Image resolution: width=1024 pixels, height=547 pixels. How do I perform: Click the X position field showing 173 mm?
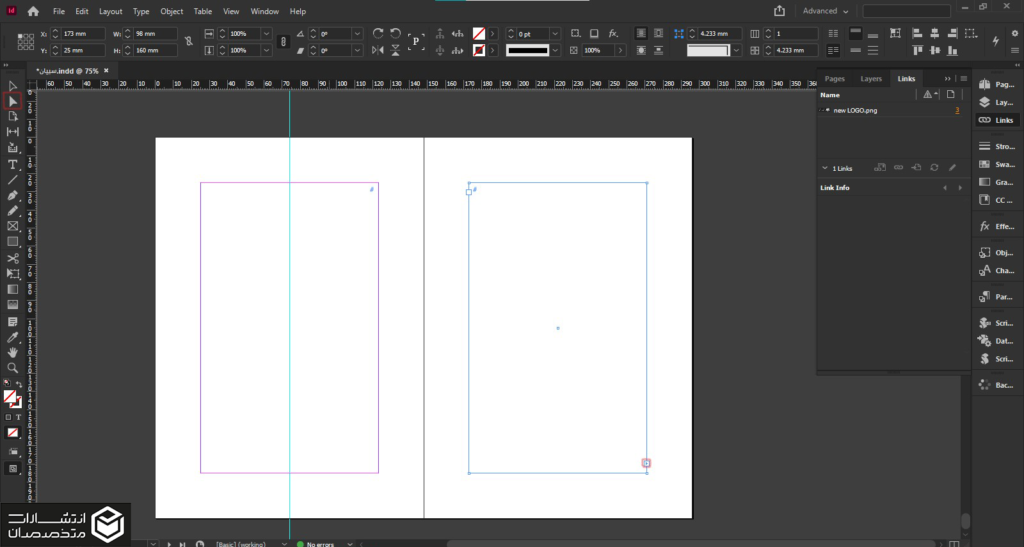pyautogui.click(x=82, y=34)
